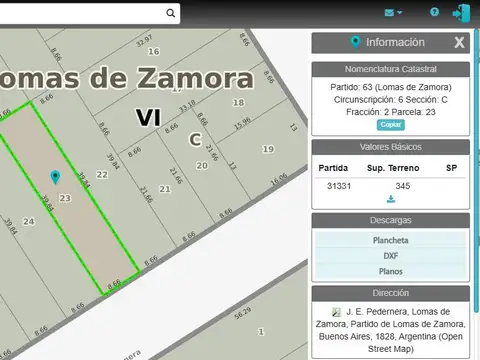Click the 33.18 measurement label on the map

coord(187,106)
